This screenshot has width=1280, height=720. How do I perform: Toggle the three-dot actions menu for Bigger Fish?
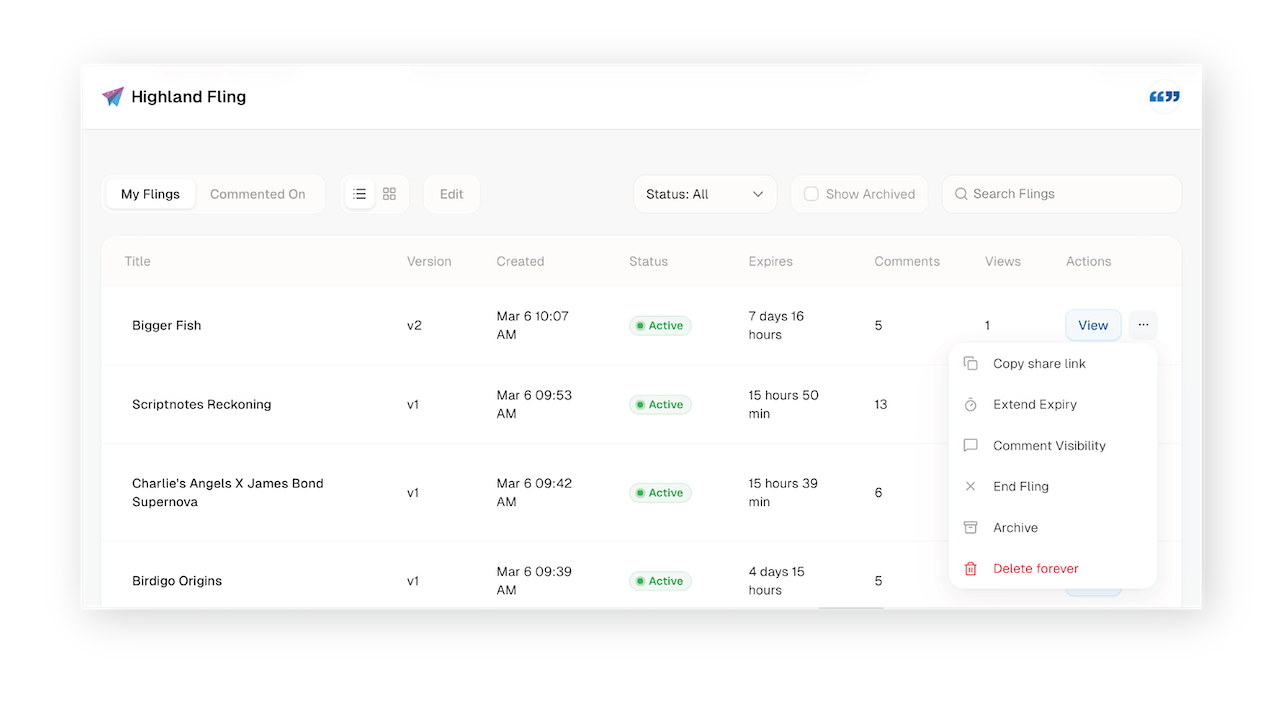pos(1143,325)
